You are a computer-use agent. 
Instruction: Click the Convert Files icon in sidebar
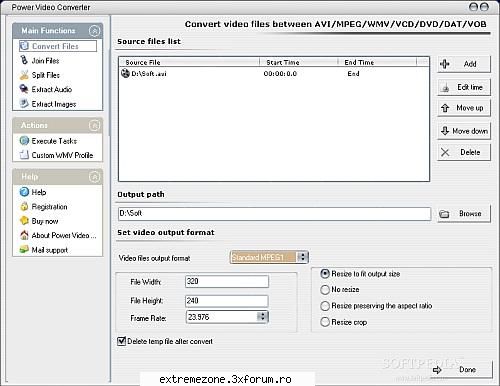point(24,46)
